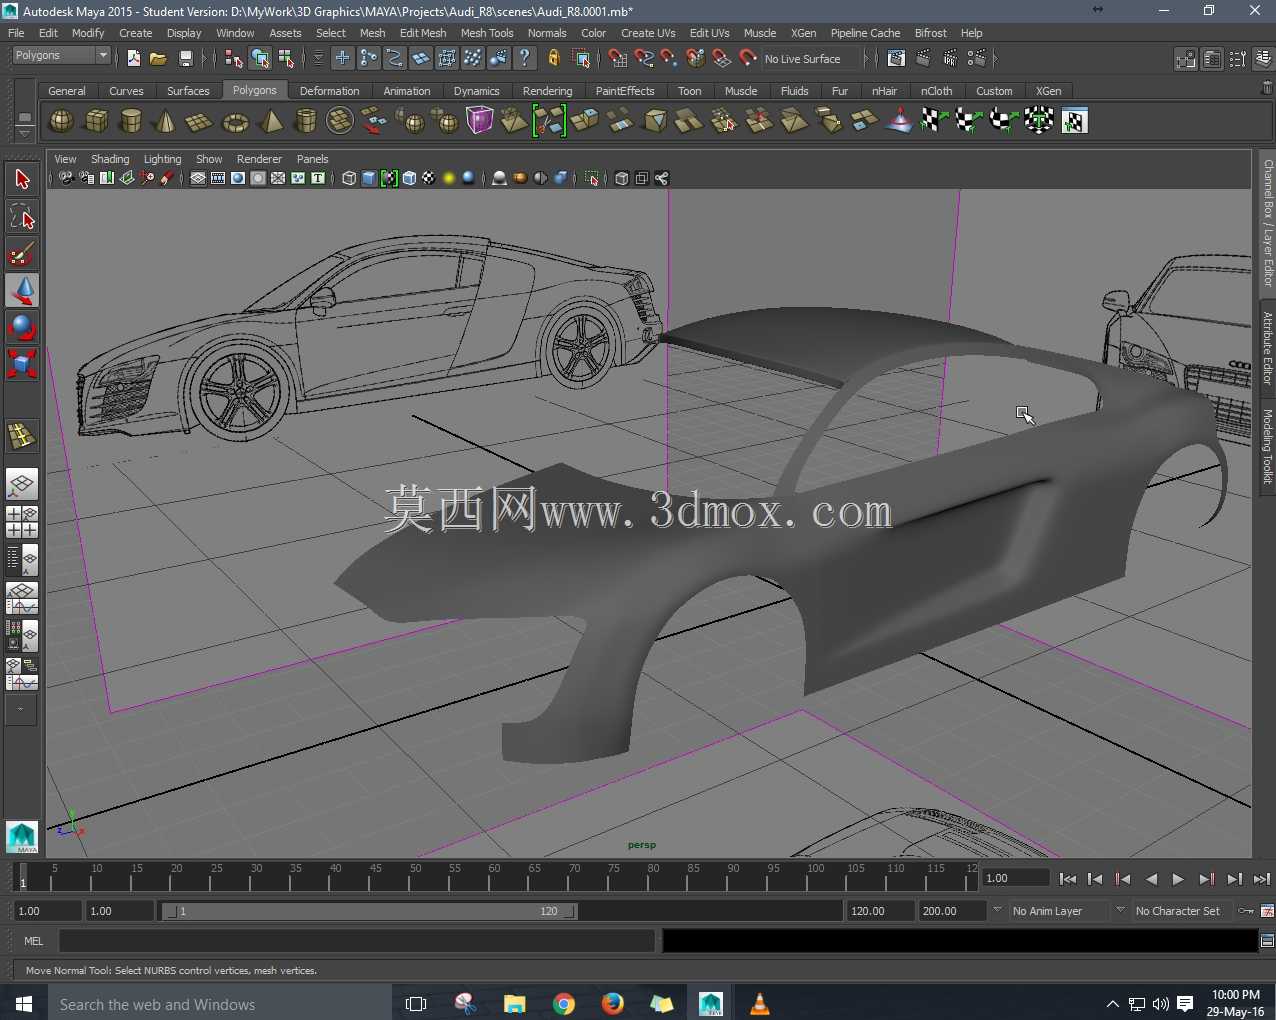Click the purple cube shelf icon
The width and height of the screenshot is (1276, 1020).
click(x=480, y=121)
